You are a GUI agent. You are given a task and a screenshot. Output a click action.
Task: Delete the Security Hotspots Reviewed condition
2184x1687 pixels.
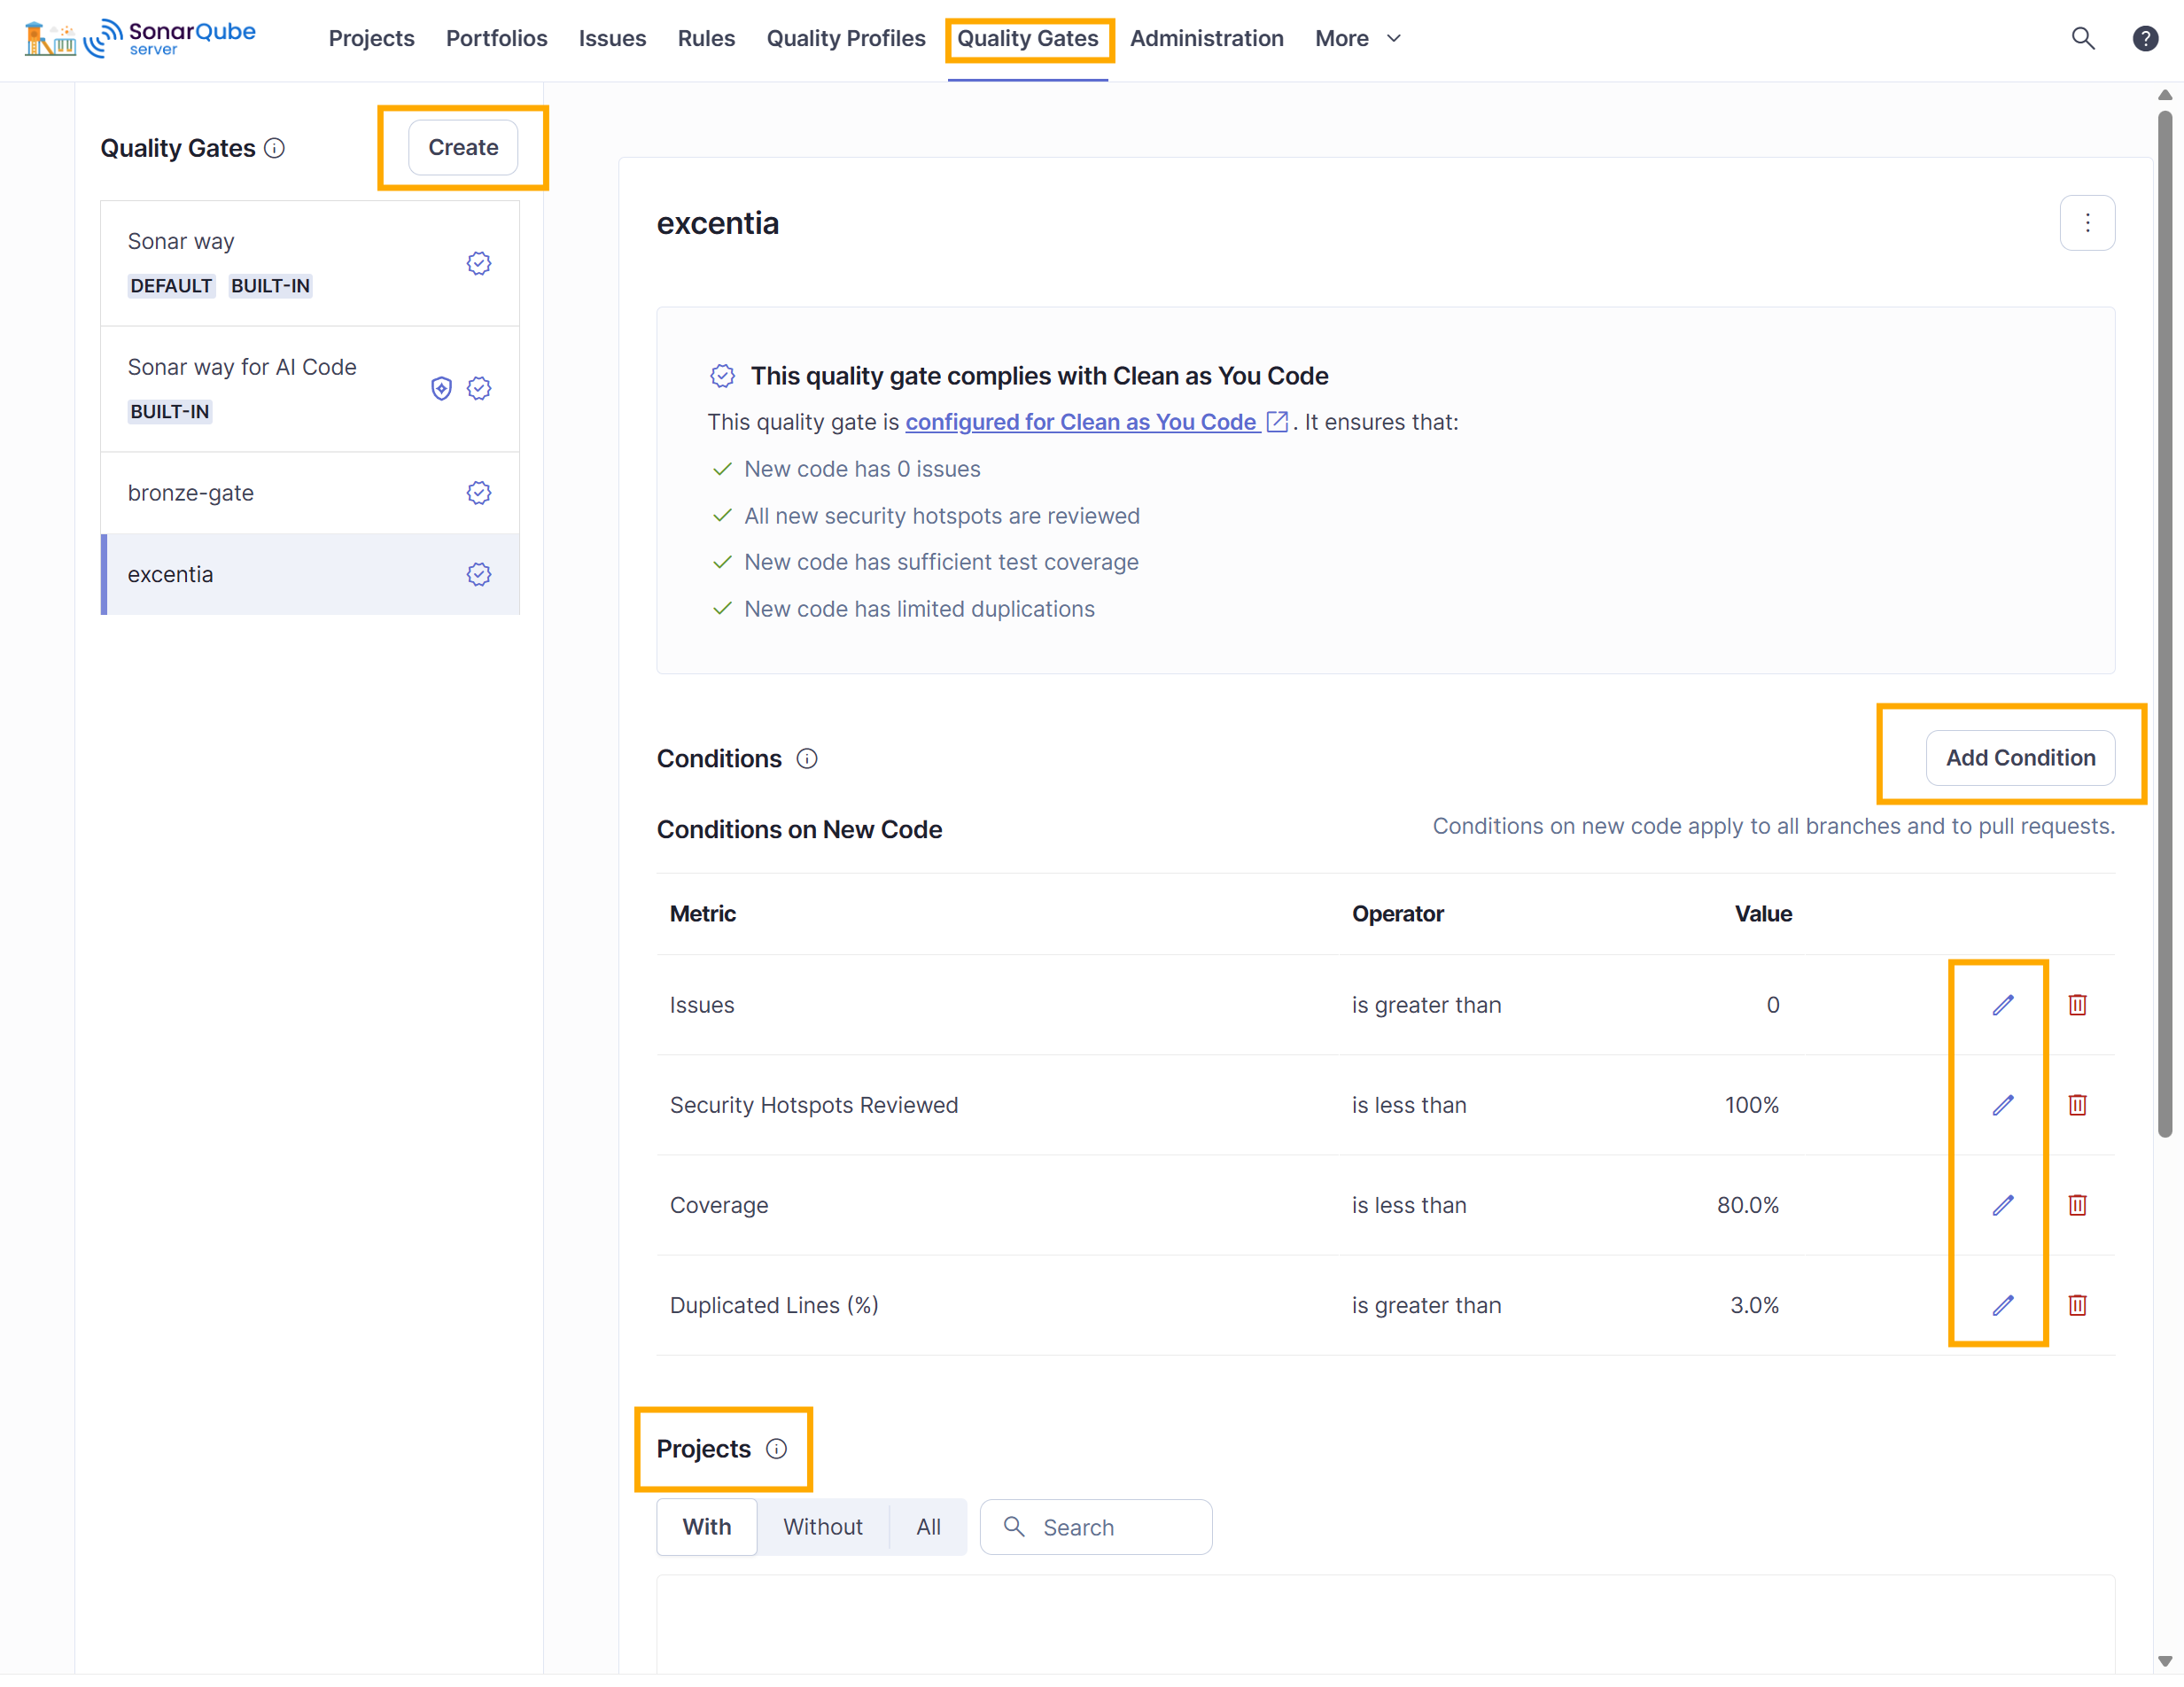2077,1105
